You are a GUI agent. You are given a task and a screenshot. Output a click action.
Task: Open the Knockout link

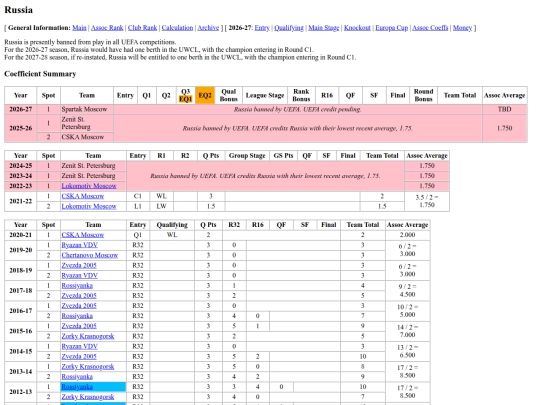click(x=357, y=28)
